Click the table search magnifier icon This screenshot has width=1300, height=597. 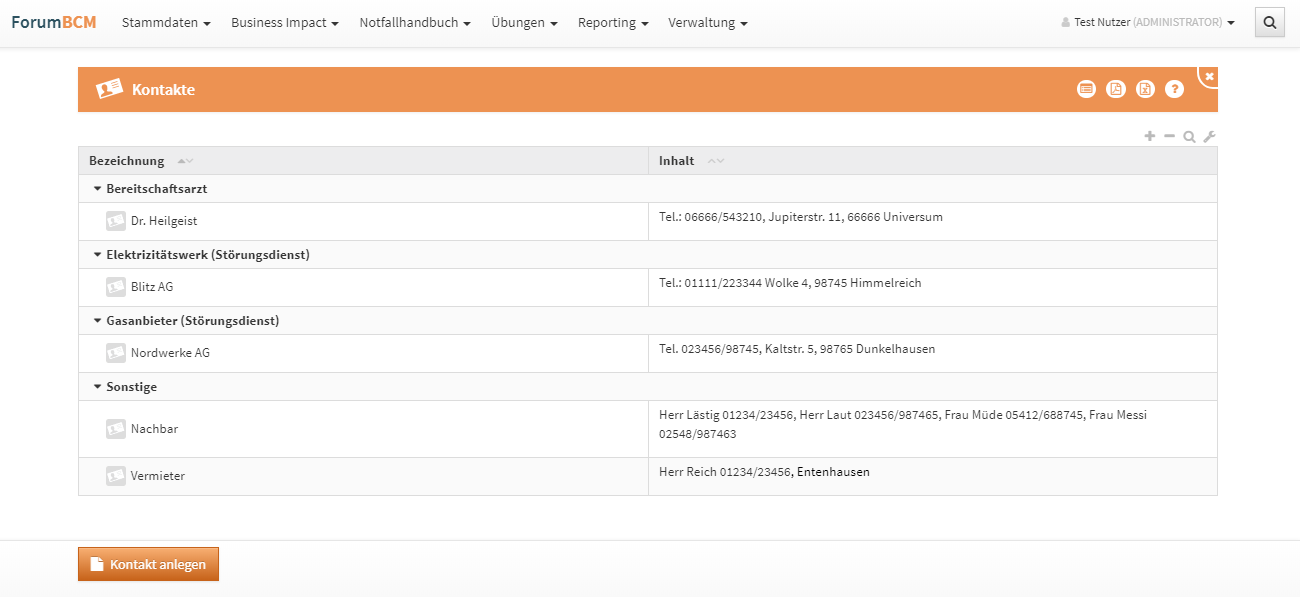click(x=1189, y=137)
